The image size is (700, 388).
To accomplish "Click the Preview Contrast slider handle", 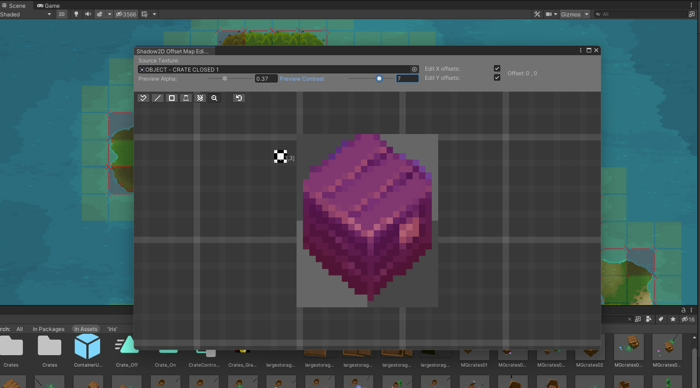I will point(379,79).
